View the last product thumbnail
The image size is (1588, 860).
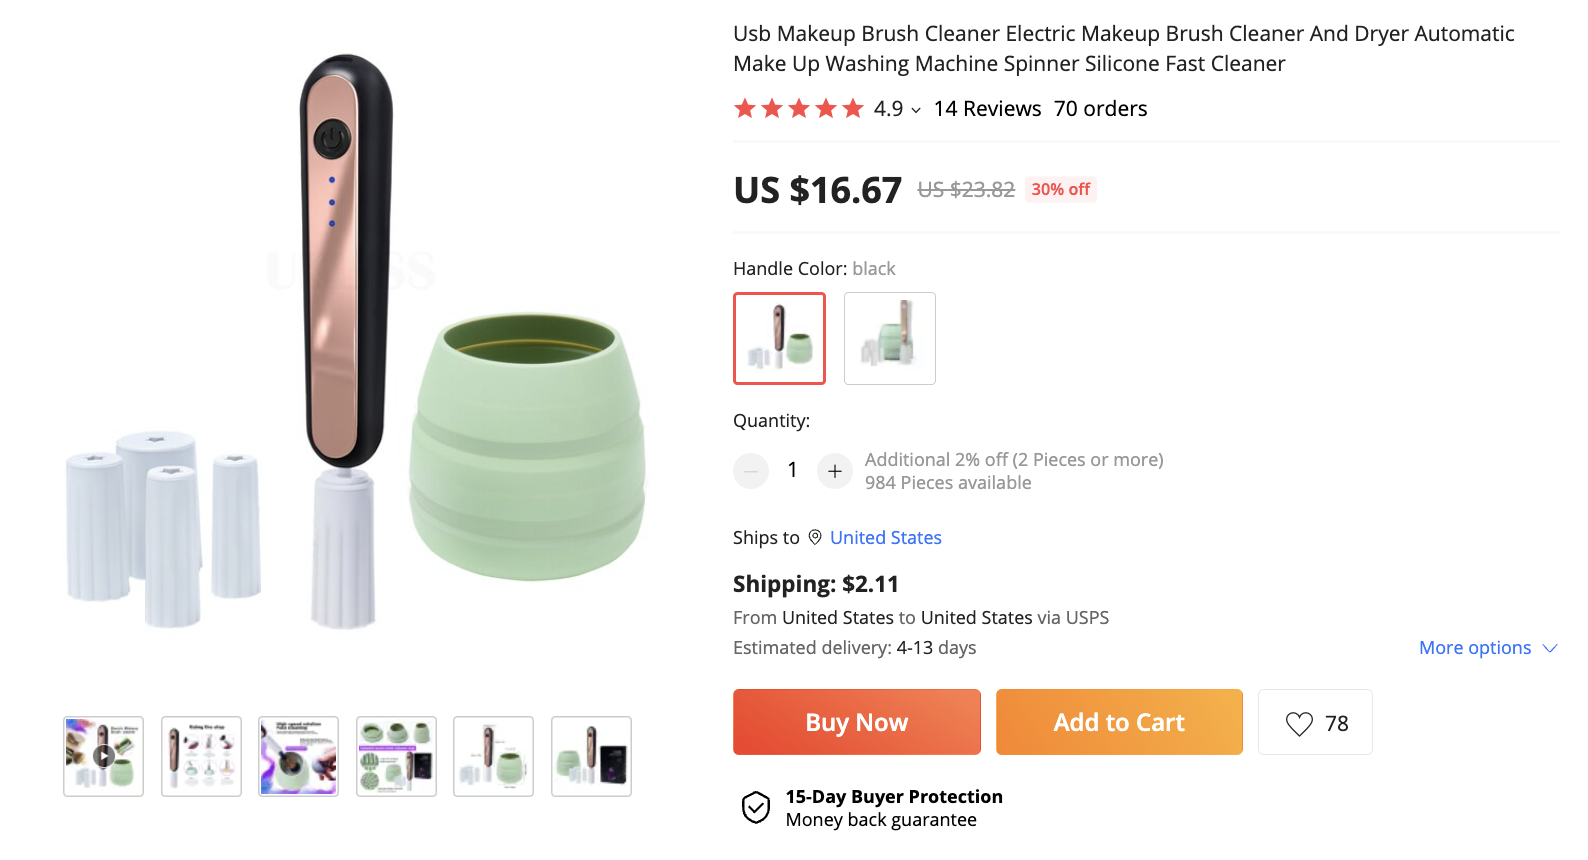tap(591, 756)
